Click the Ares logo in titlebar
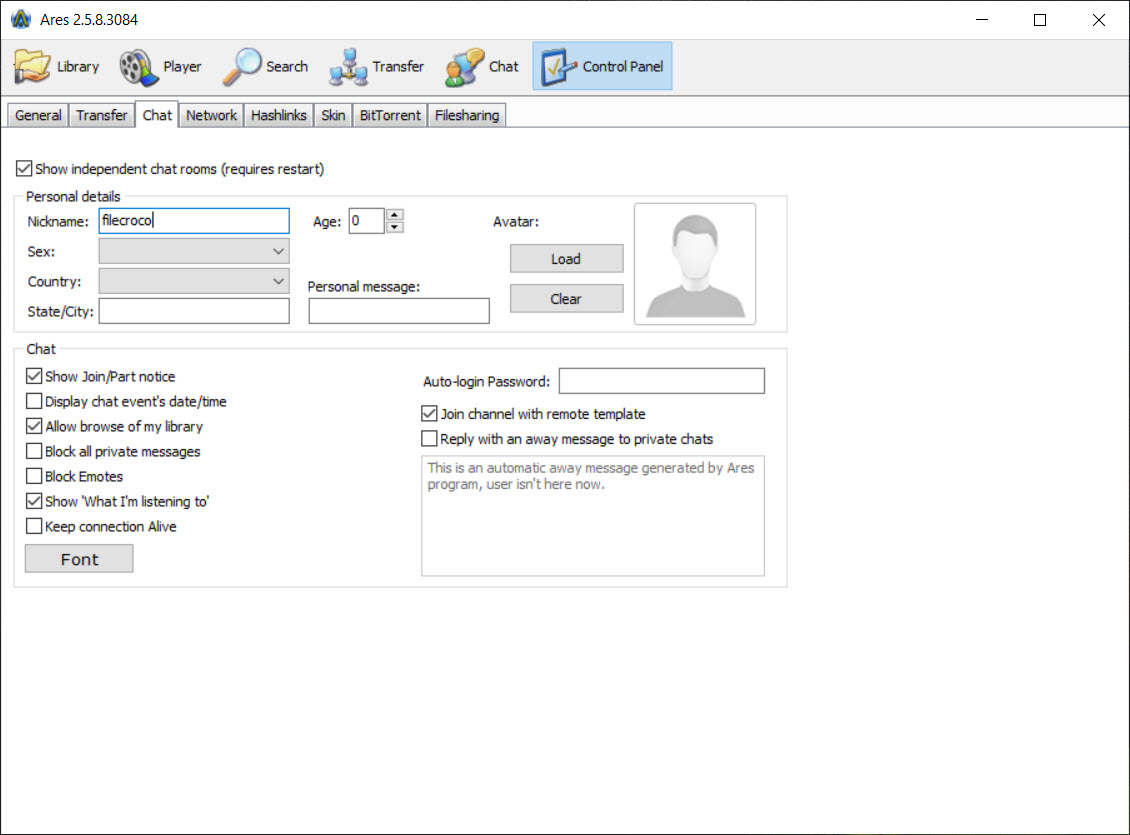 (x=20, y=18)
